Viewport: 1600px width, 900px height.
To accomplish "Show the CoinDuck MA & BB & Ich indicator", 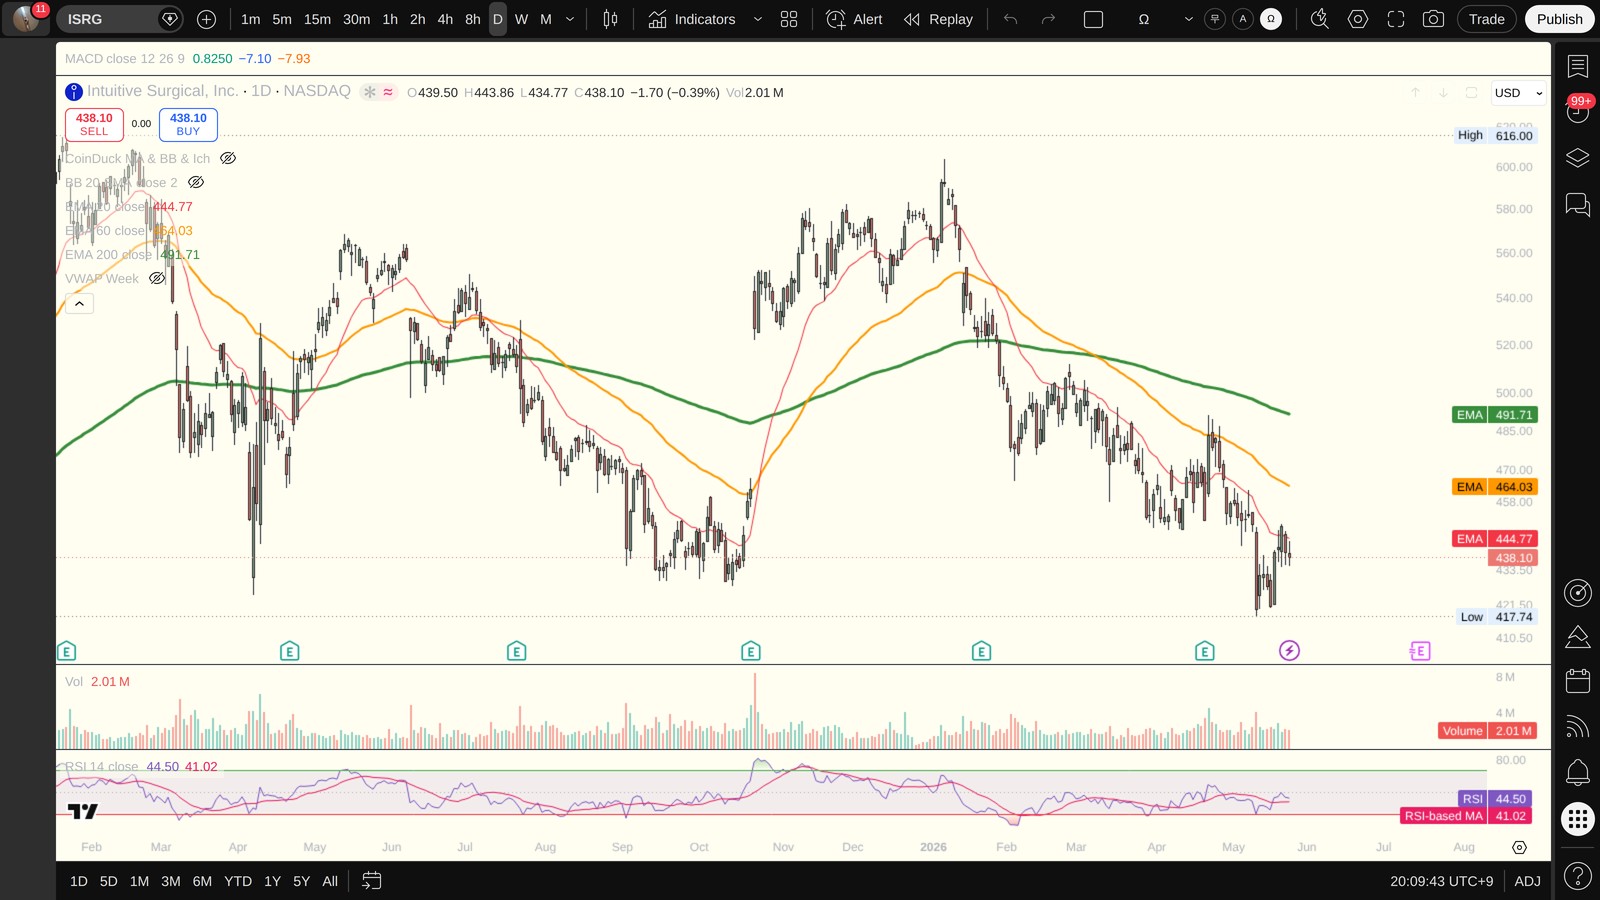I will (228, 158).
